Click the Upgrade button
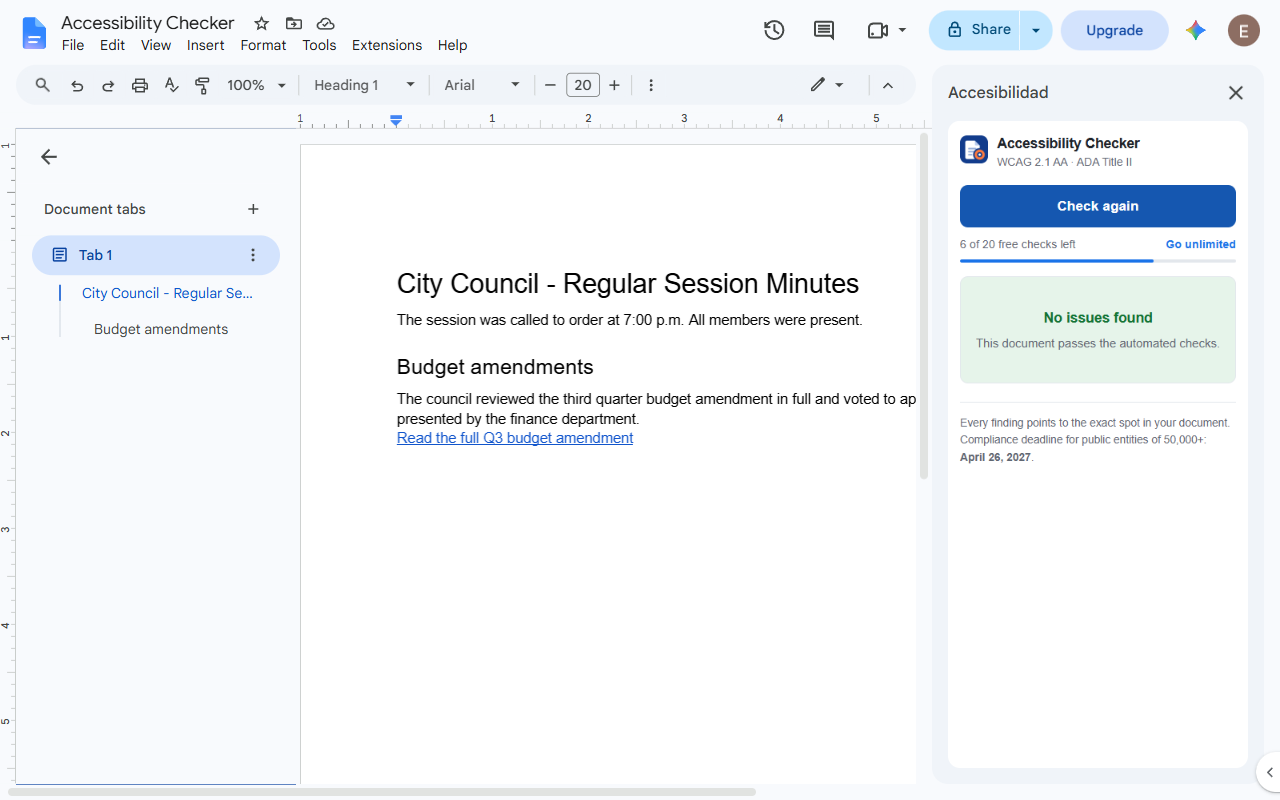 [1114, 30]
